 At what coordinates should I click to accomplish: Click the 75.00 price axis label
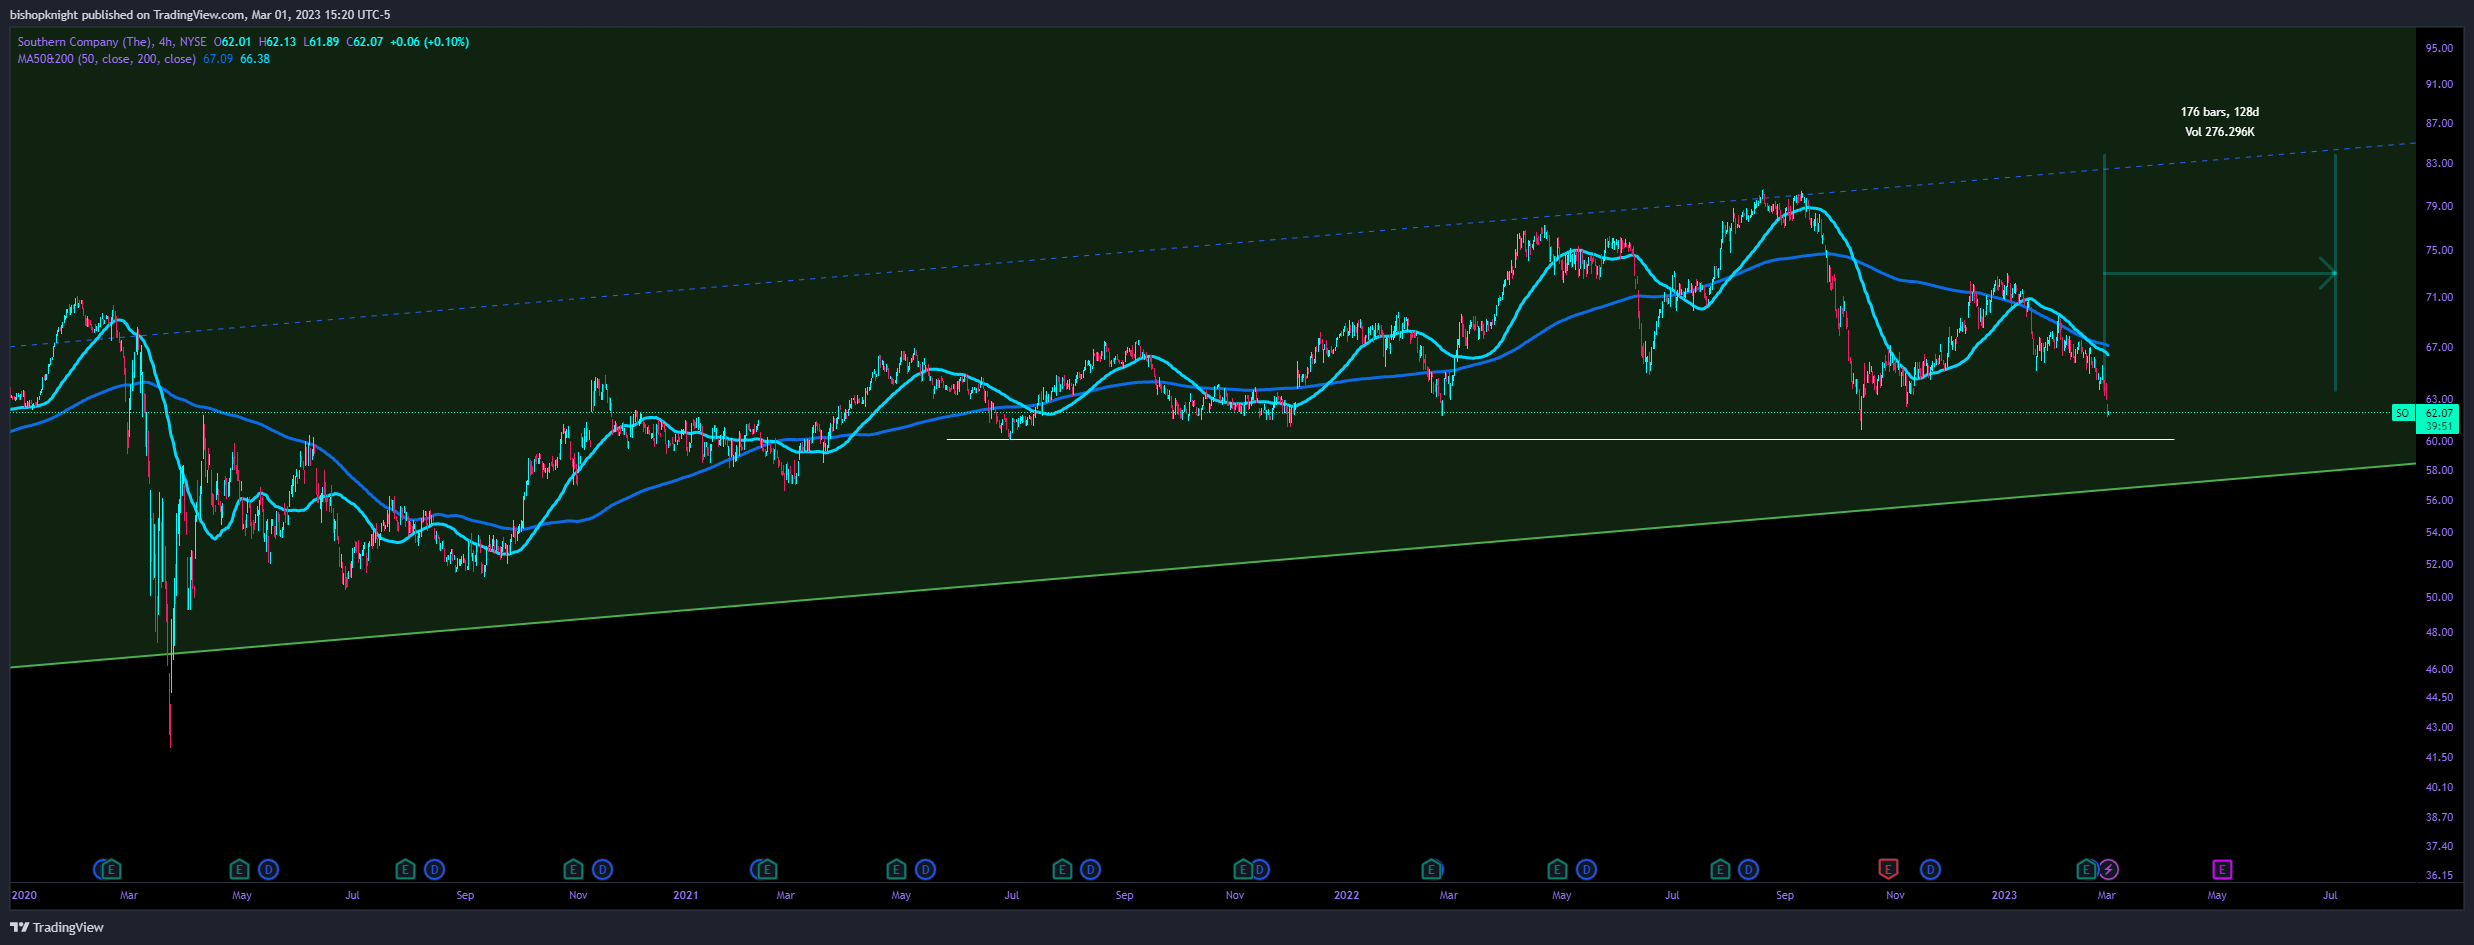(2439, 250)
